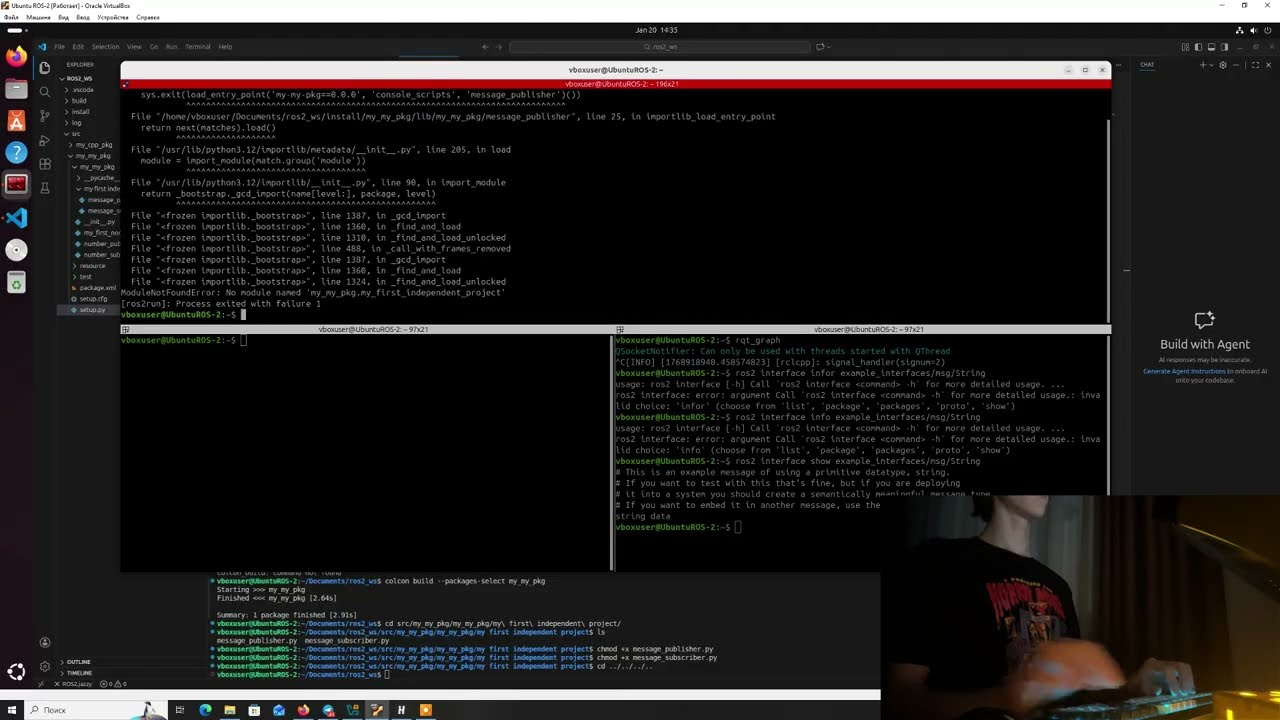Open Source Control in VS Code activity bar

(x=45, y=116)
